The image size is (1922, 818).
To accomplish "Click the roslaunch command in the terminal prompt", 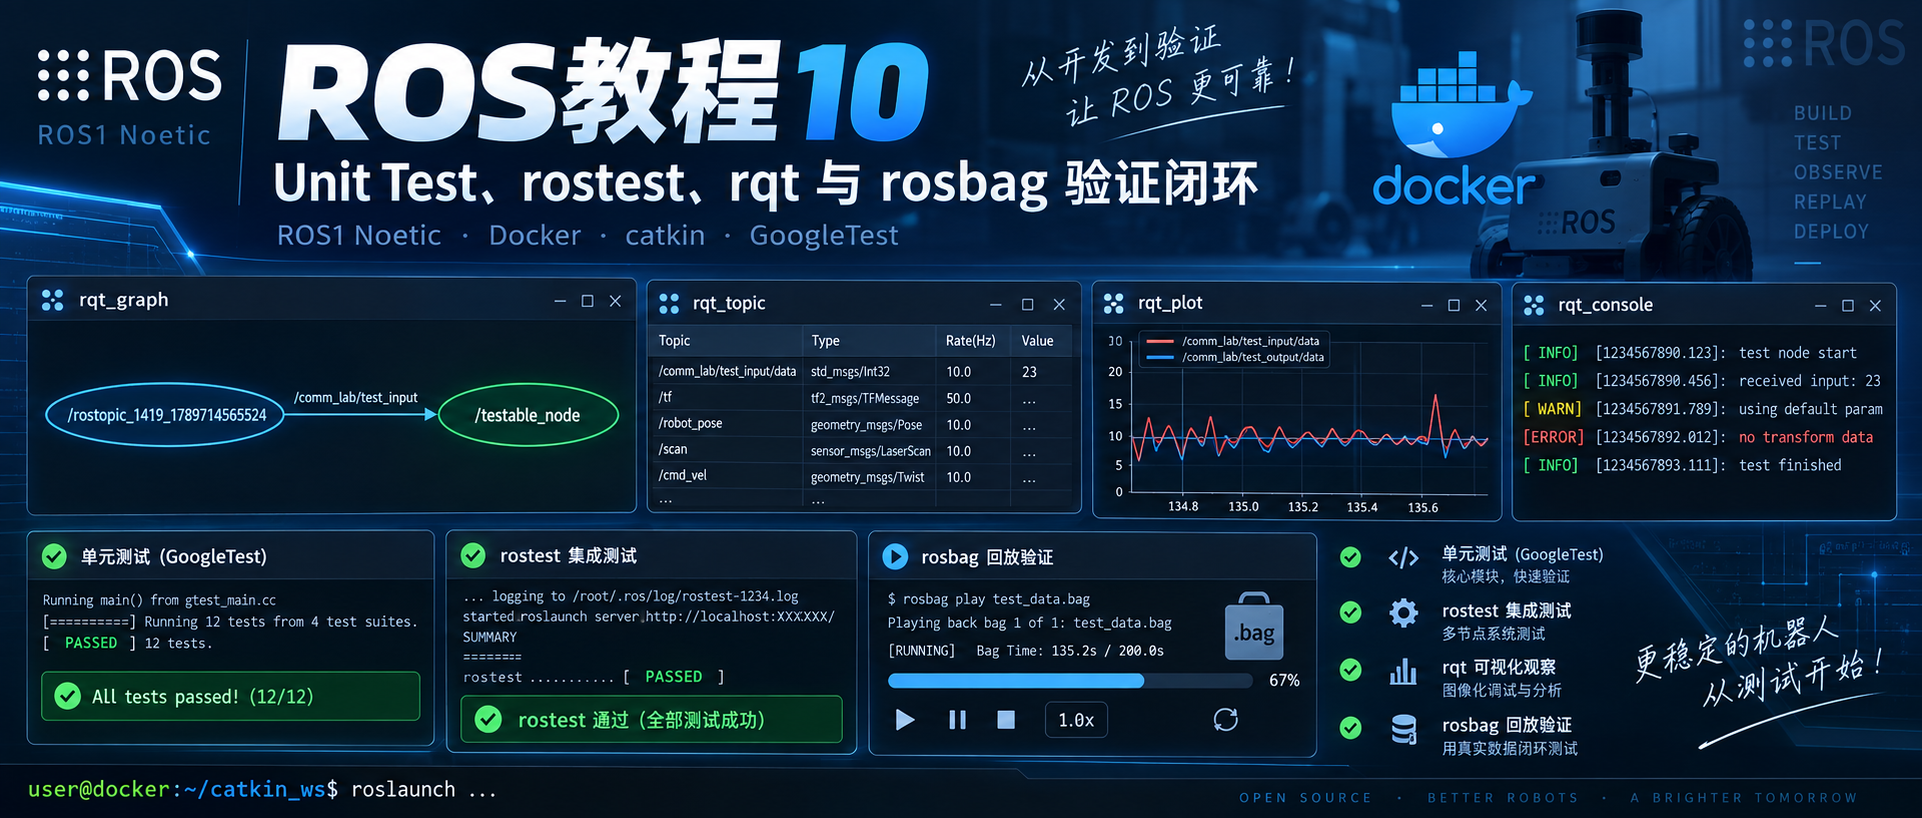I will (423, 790).
